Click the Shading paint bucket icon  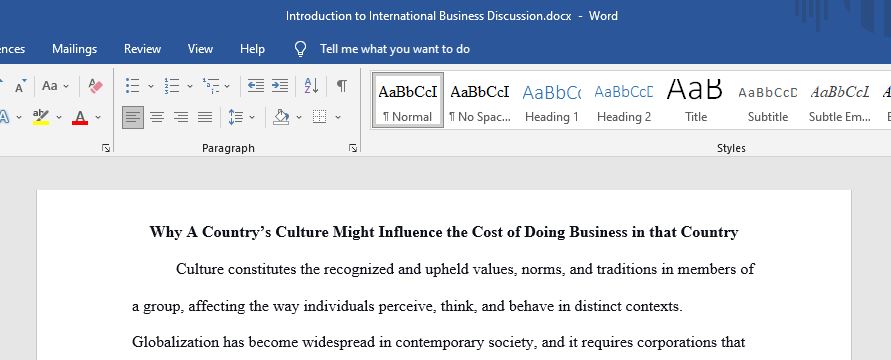281,117
